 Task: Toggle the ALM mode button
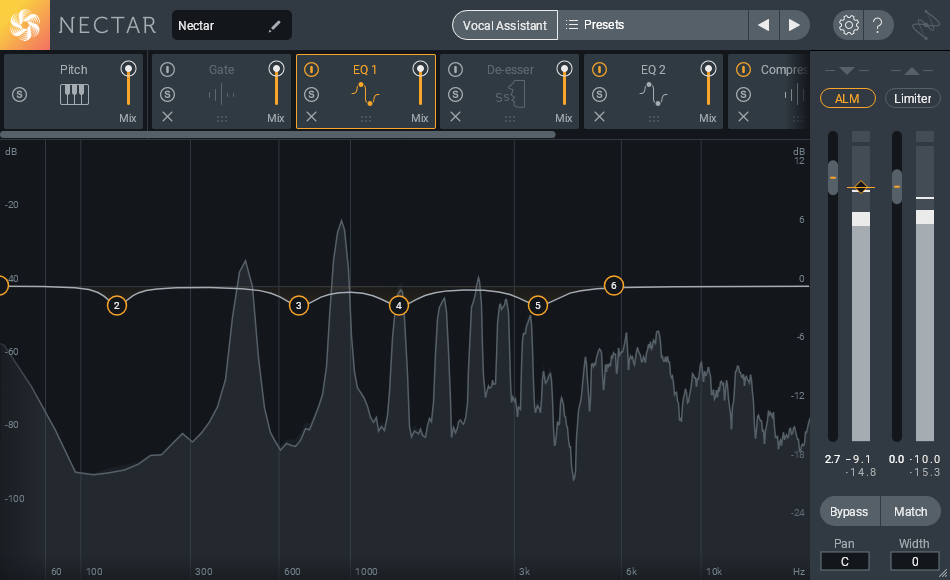[x=848, y=98]
